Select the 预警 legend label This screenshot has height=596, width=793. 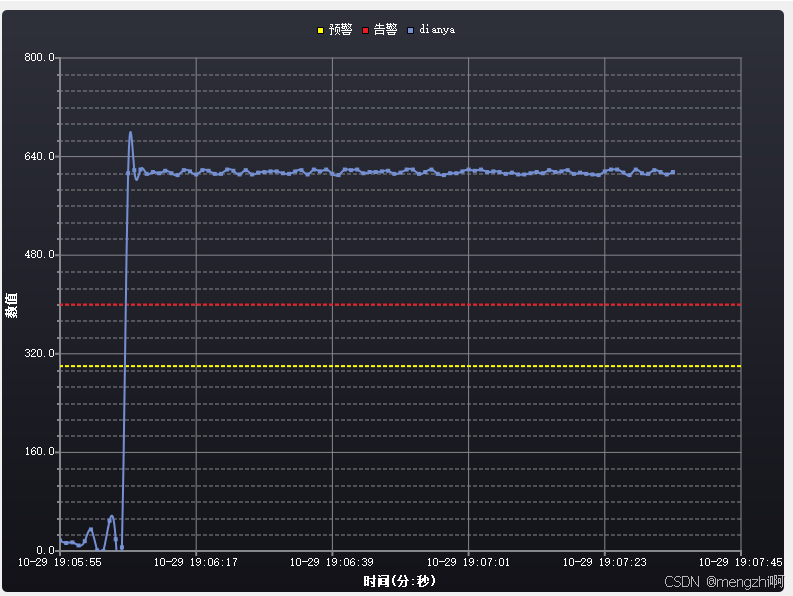(340, 29)
